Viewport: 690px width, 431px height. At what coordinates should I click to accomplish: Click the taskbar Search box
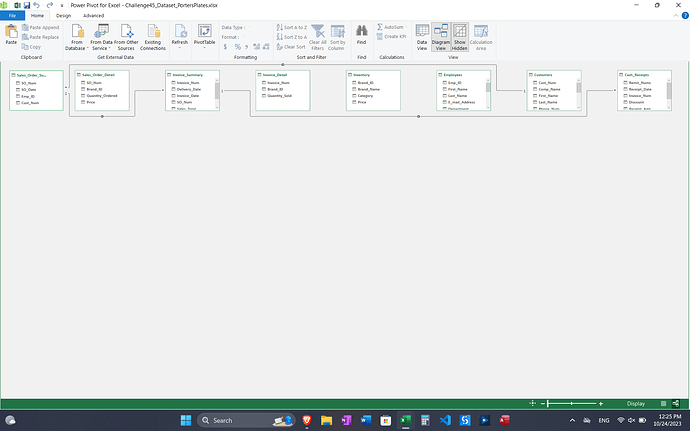[x=246, y=420]
